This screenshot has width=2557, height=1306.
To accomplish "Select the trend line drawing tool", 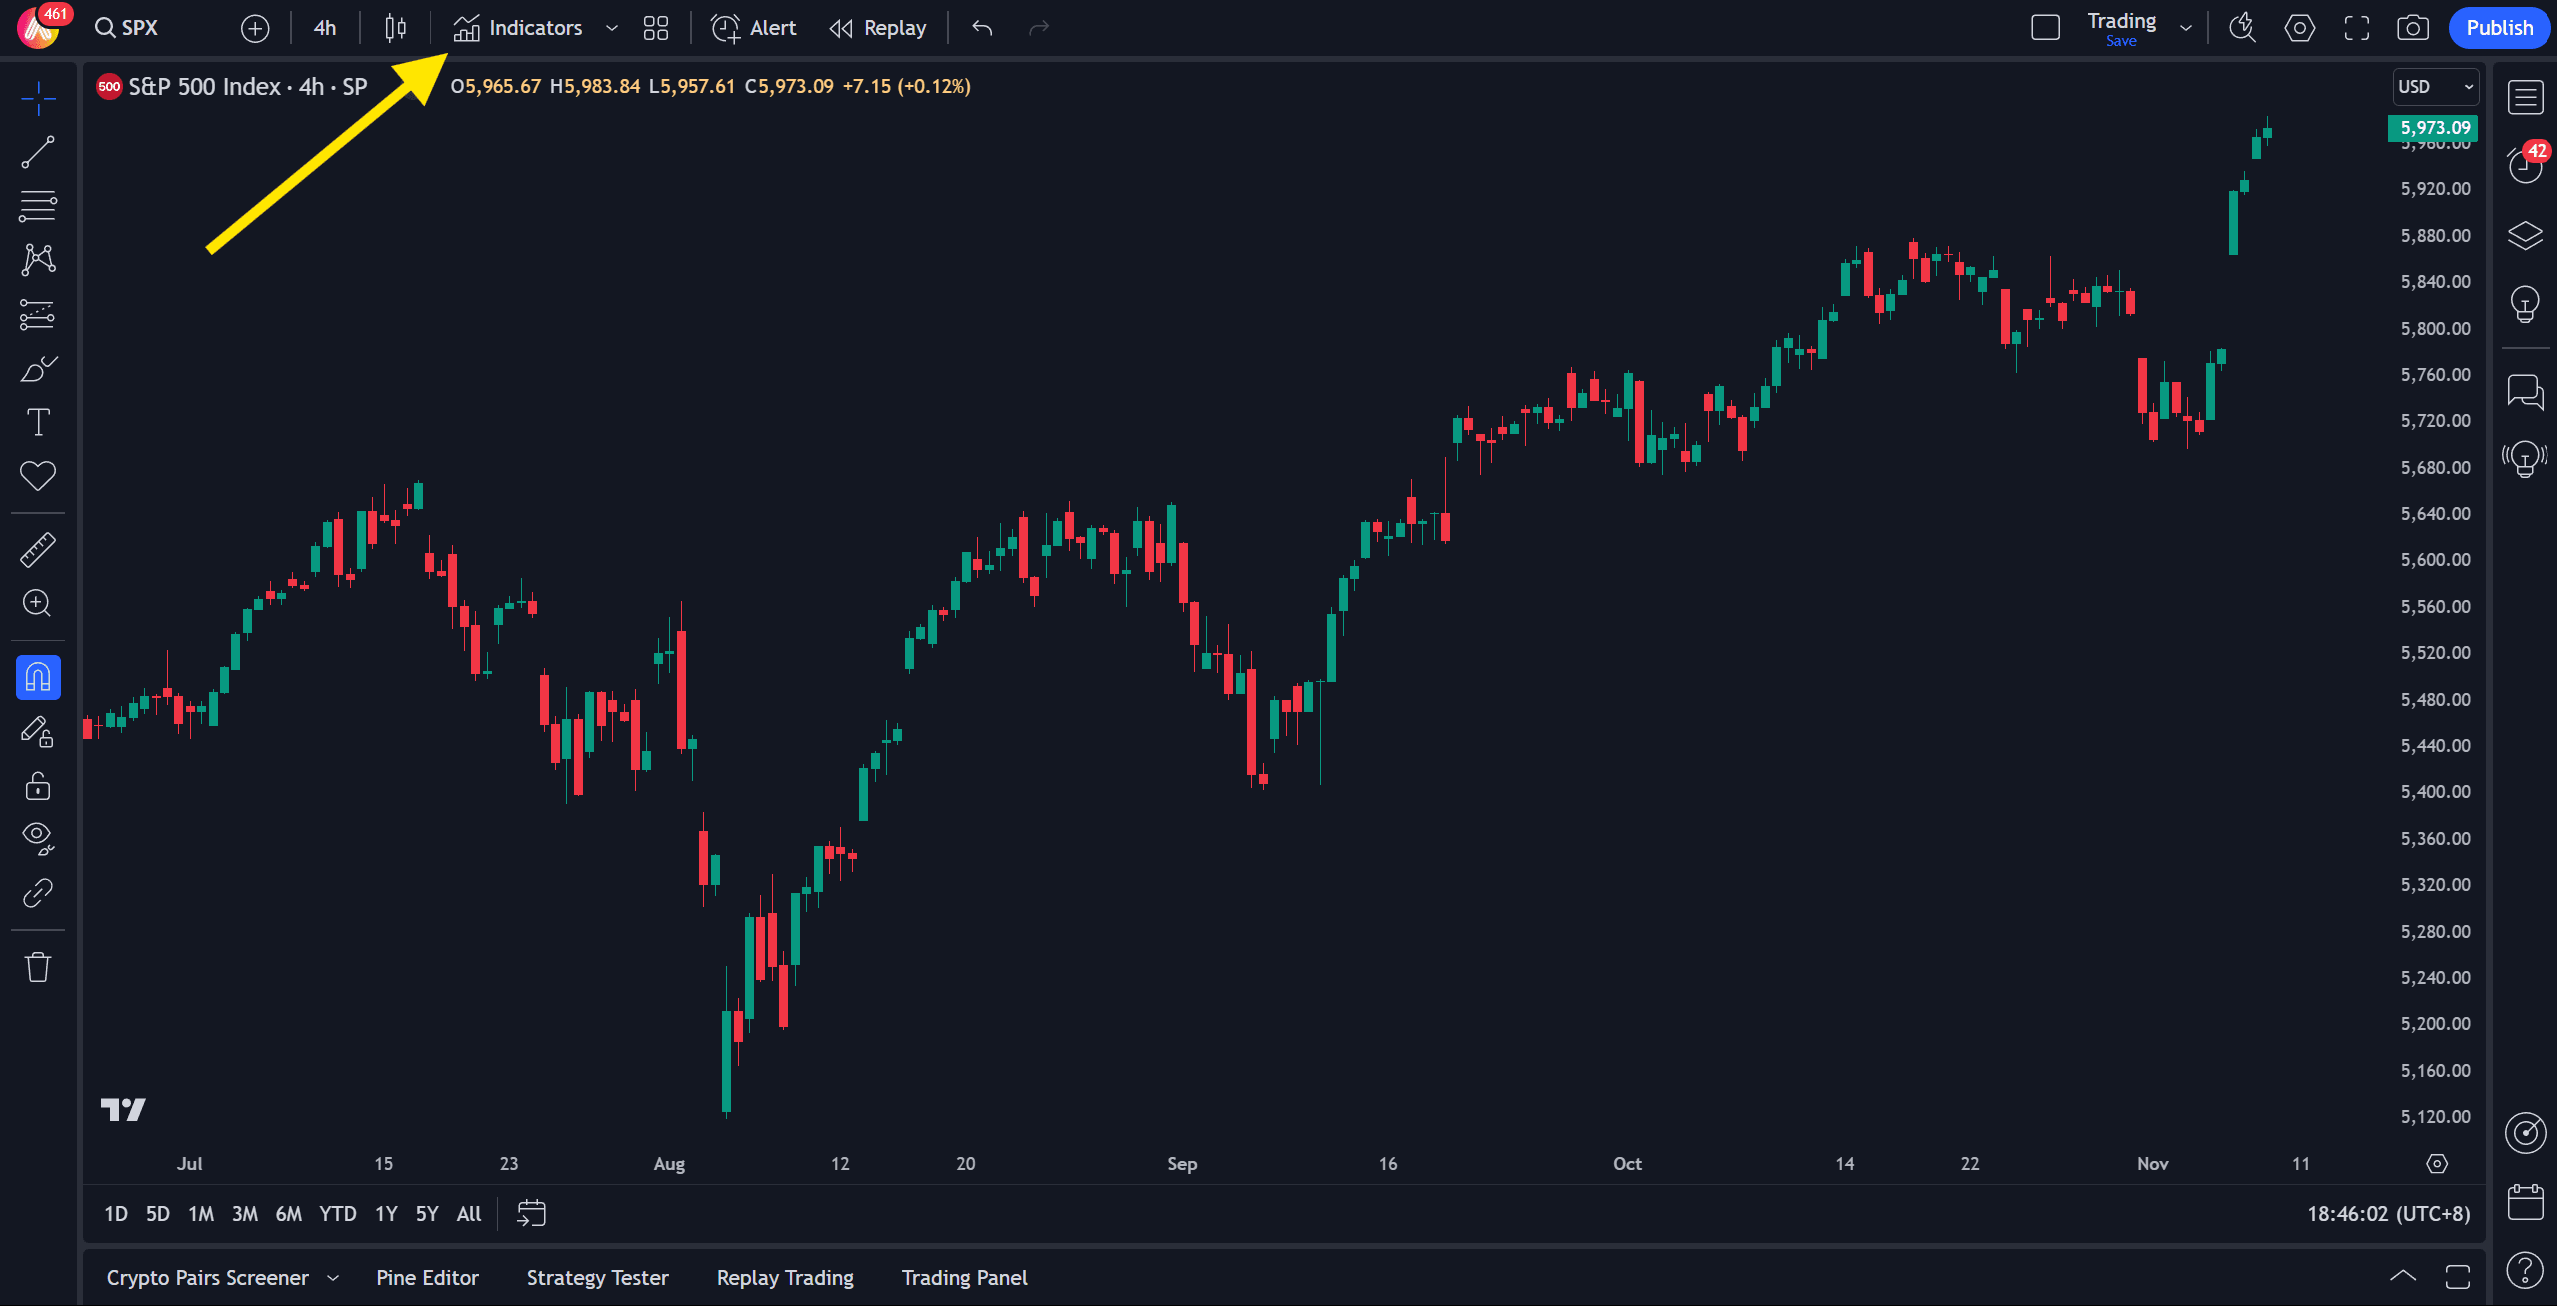I will coord(37,151).
